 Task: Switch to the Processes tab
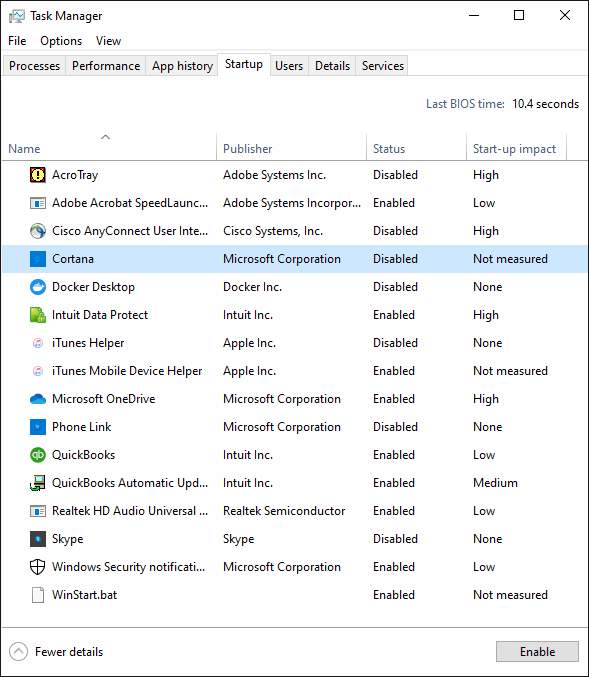click(x=35, y=66)
